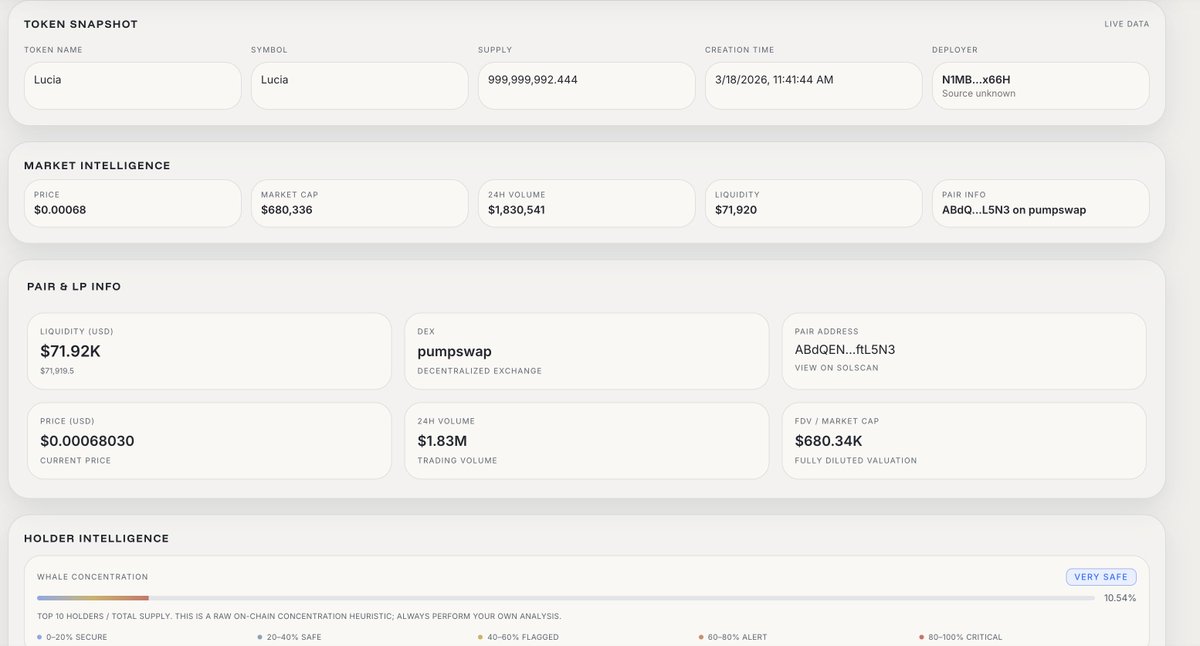Screen dimensions: 1200x646
Task: Click the Market Cap value $680,336
Action: [287, 210]
